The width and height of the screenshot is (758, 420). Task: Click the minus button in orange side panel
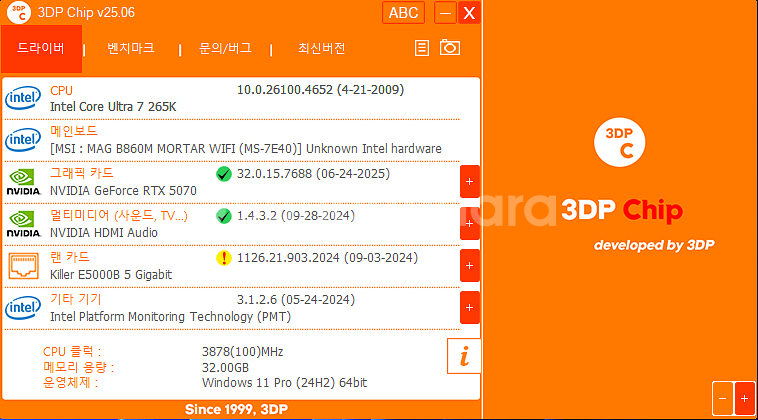click(723, 398)
